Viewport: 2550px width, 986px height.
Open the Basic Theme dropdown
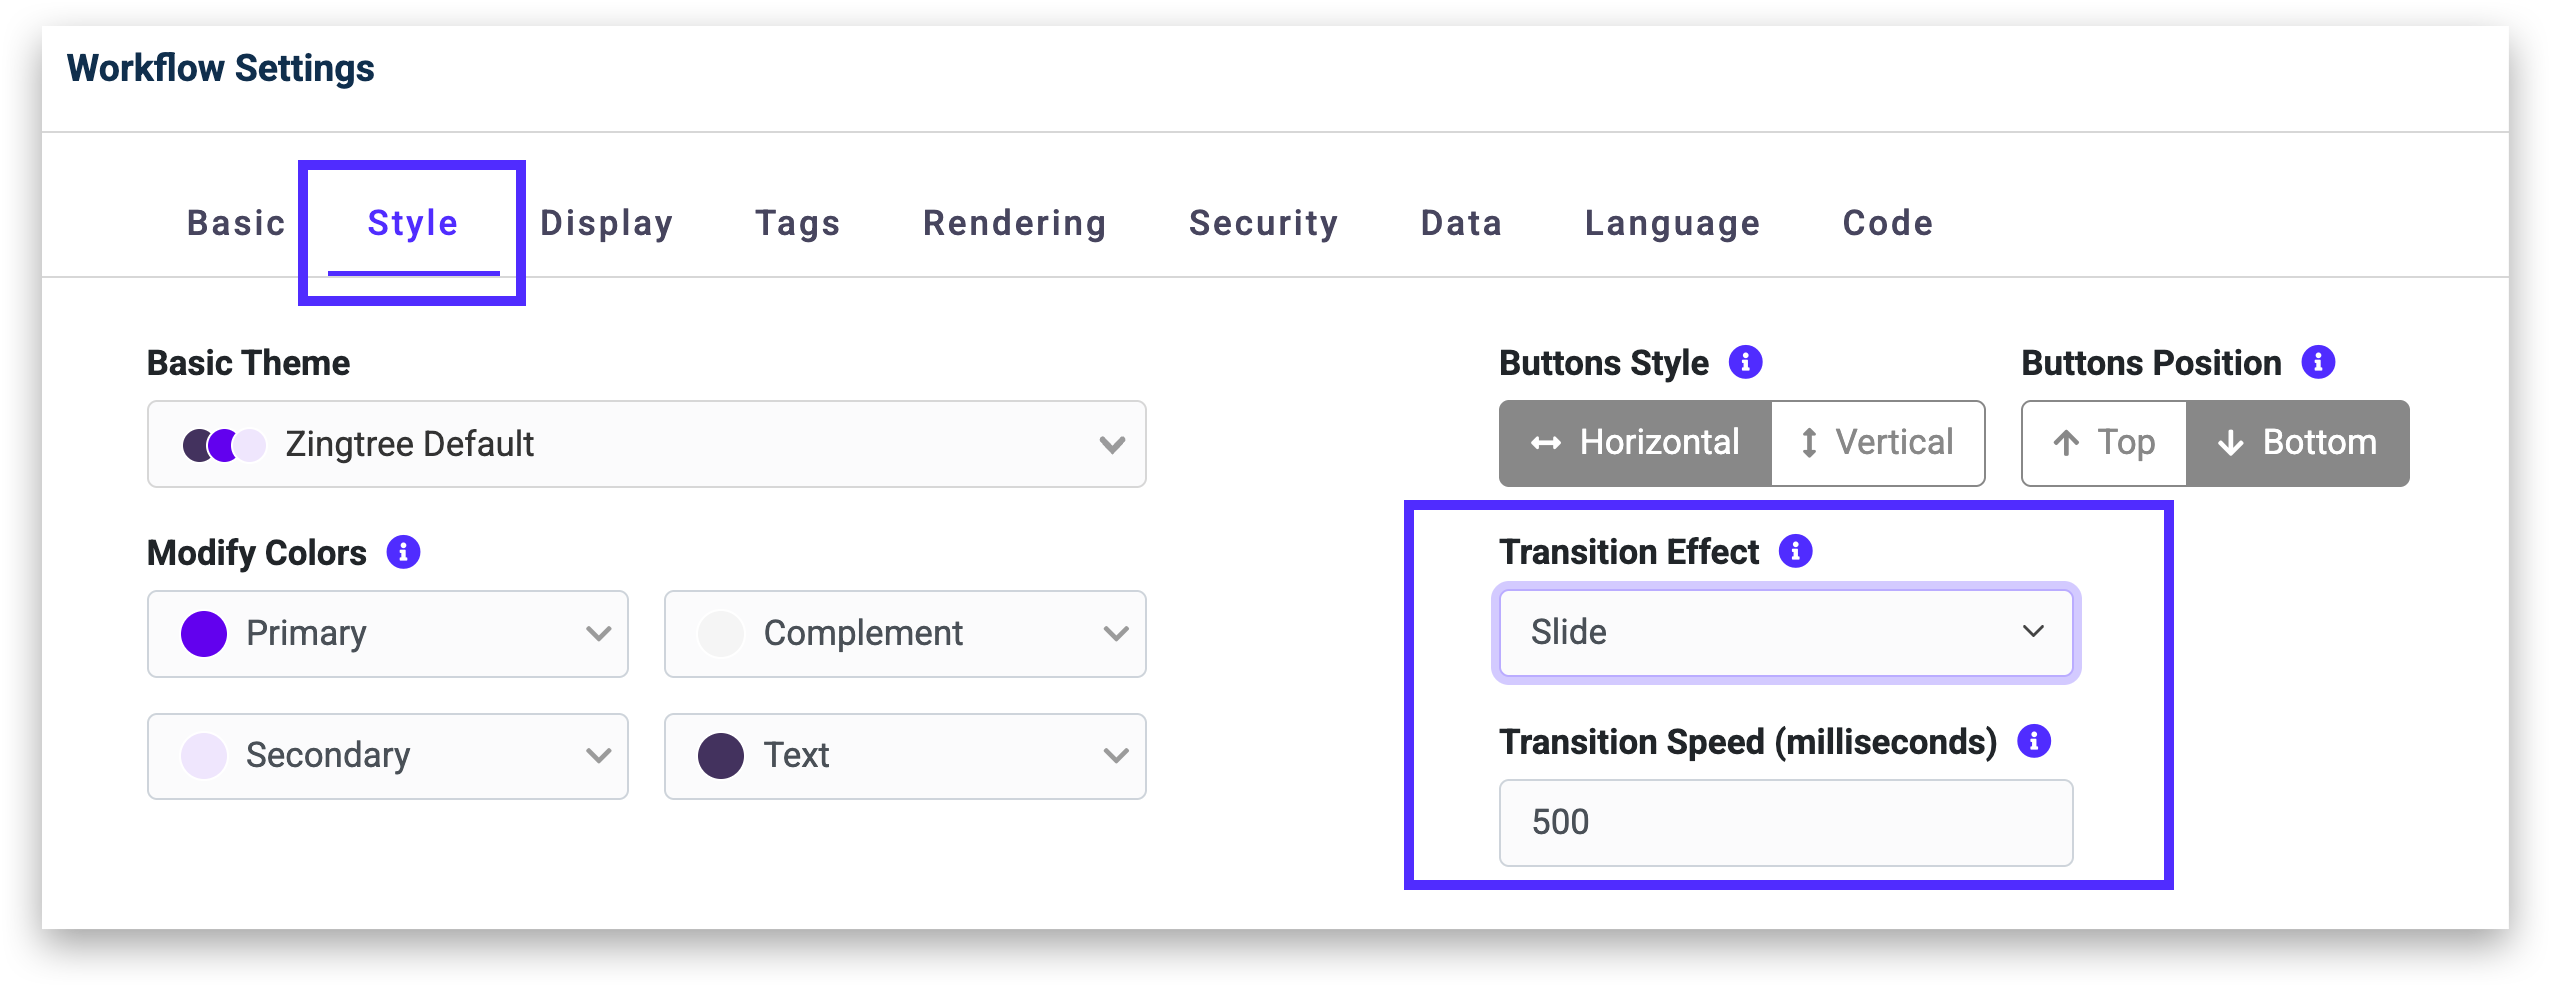(x=646, y=444)
